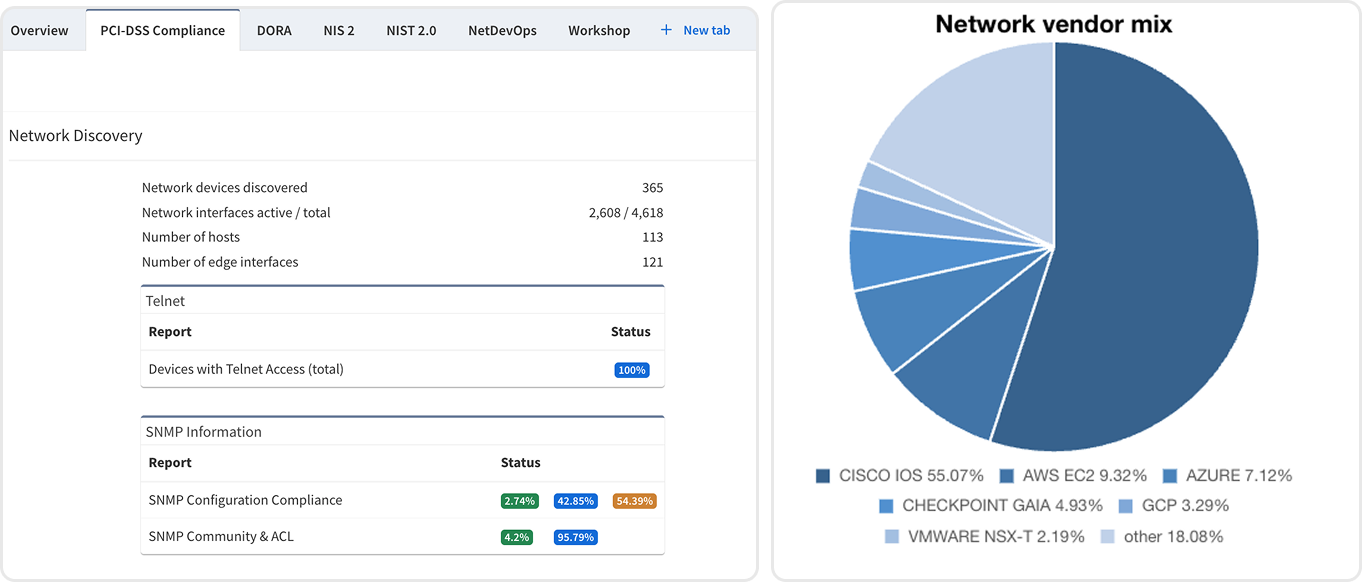Click the blue 95.79% status badge
The width and height of the screenshot is (1362, 582).
click(576, 537)
